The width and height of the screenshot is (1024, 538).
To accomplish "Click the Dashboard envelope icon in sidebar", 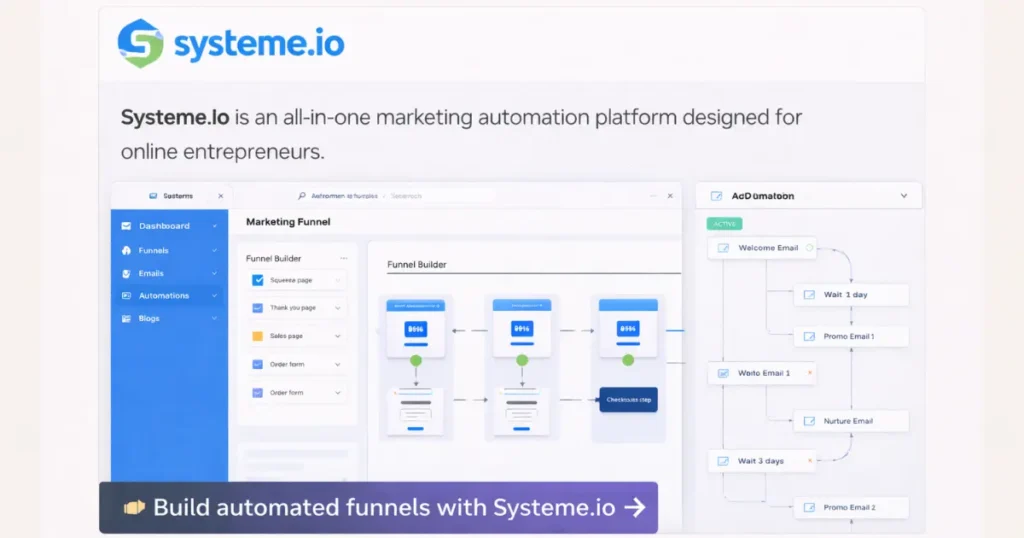I will point(126,226).
